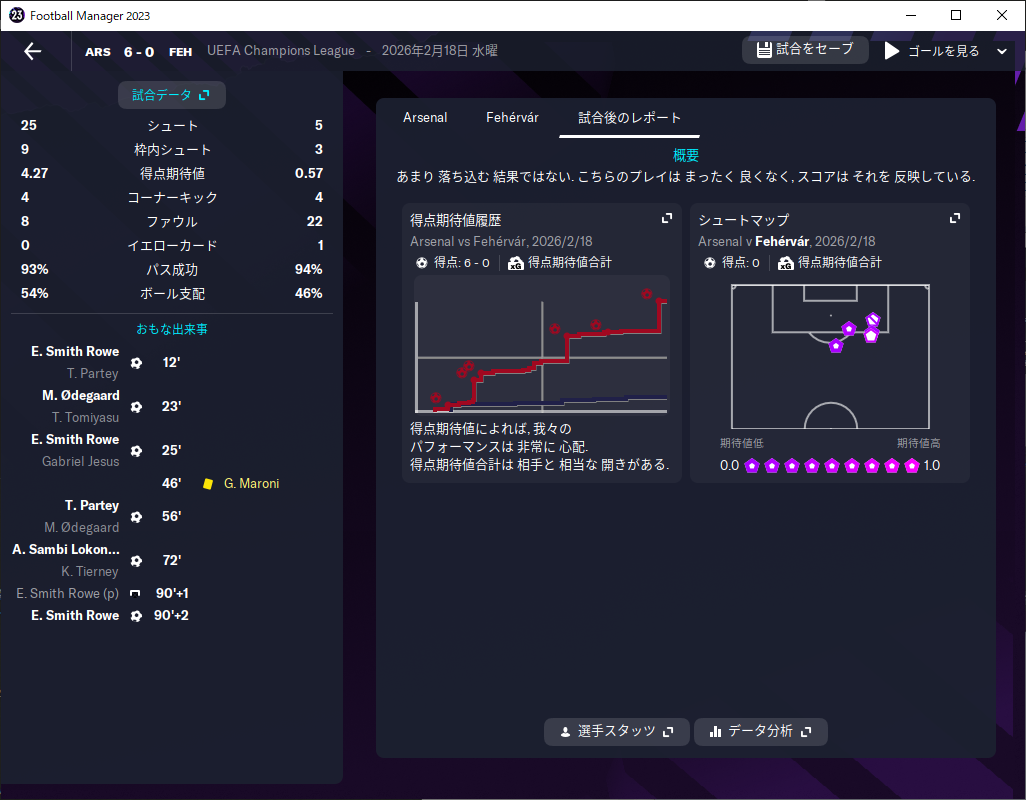Click the ボール支配 stat row label
Screen dimensions: 1026x800
(172, 294)
